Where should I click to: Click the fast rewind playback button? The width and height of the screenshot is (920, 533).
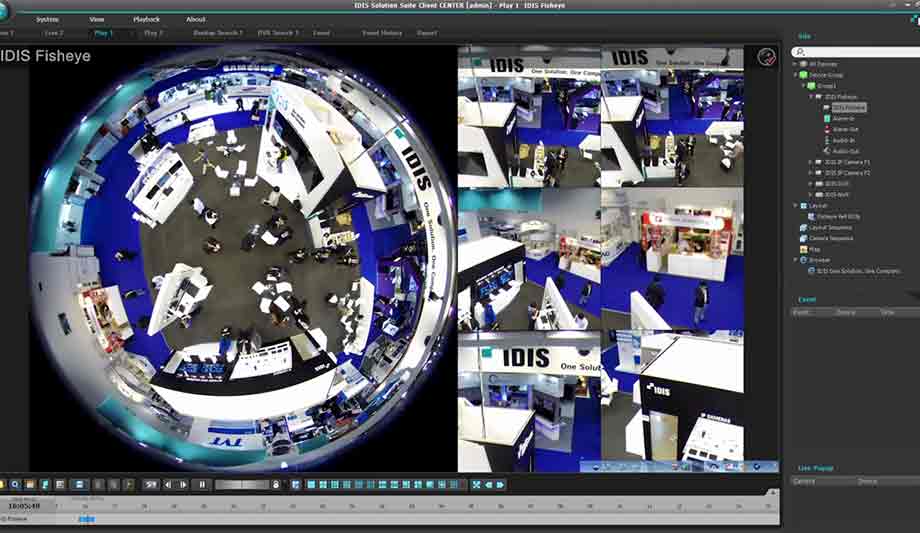[x=151, y=484]
